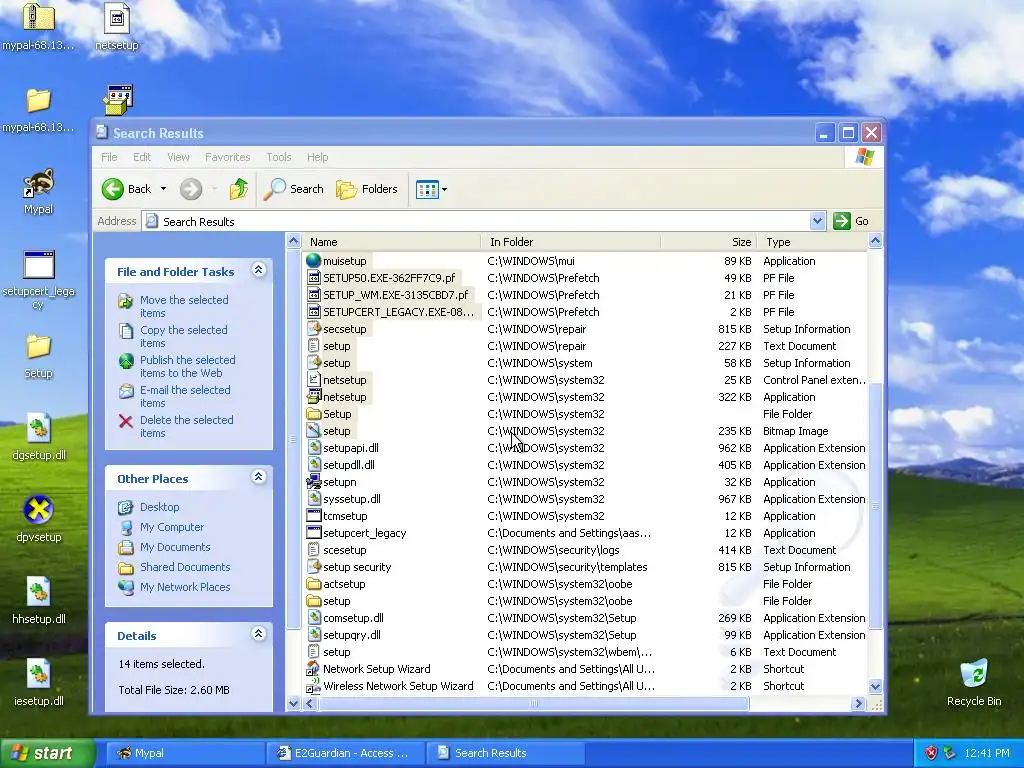
Task: Sort by the Type column header
Action: tap(812, 242)
